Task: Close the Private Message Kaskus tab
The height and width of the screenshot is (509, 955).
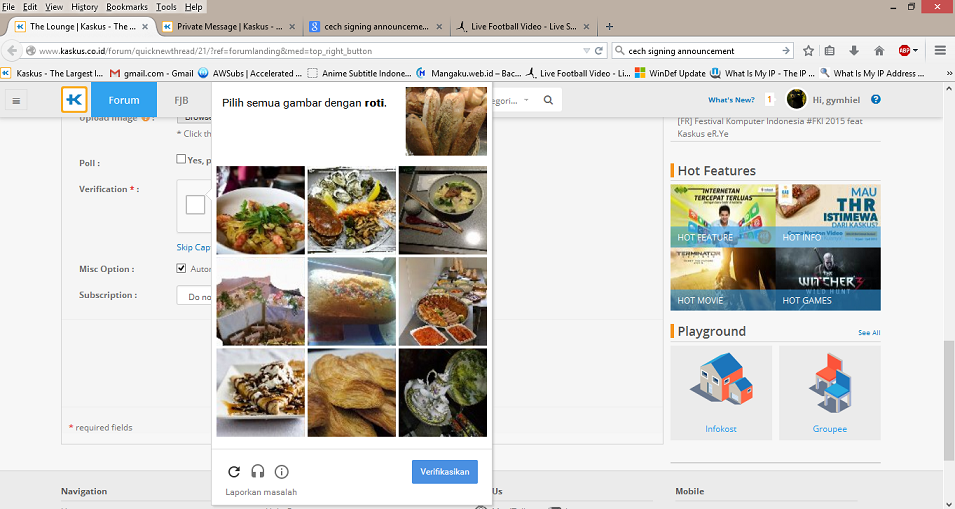Action: (292, 27)
